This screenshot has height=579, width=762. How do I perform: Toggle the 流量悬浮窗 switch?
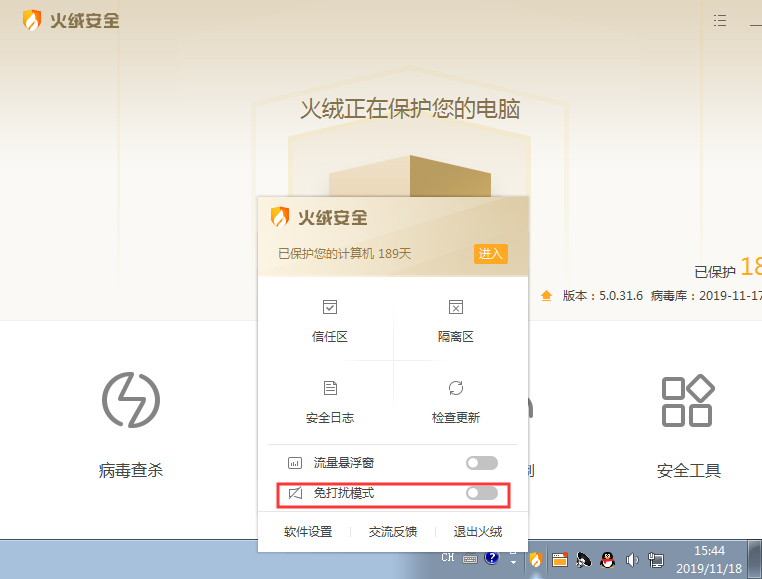(482, 463)
